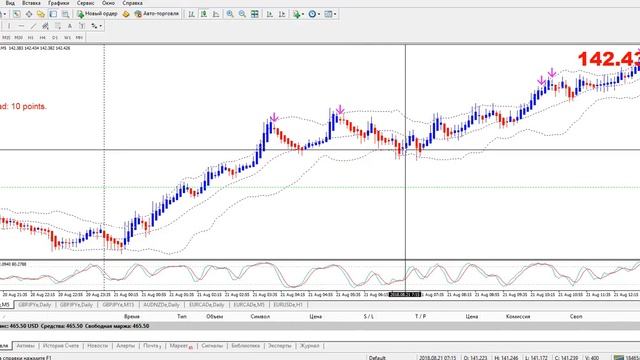Image resolution: width=640 pixels, height=360 pixels.
Task: Switch to AUDNZDe,Daily chart tab
Action: [x=162, y=305]
